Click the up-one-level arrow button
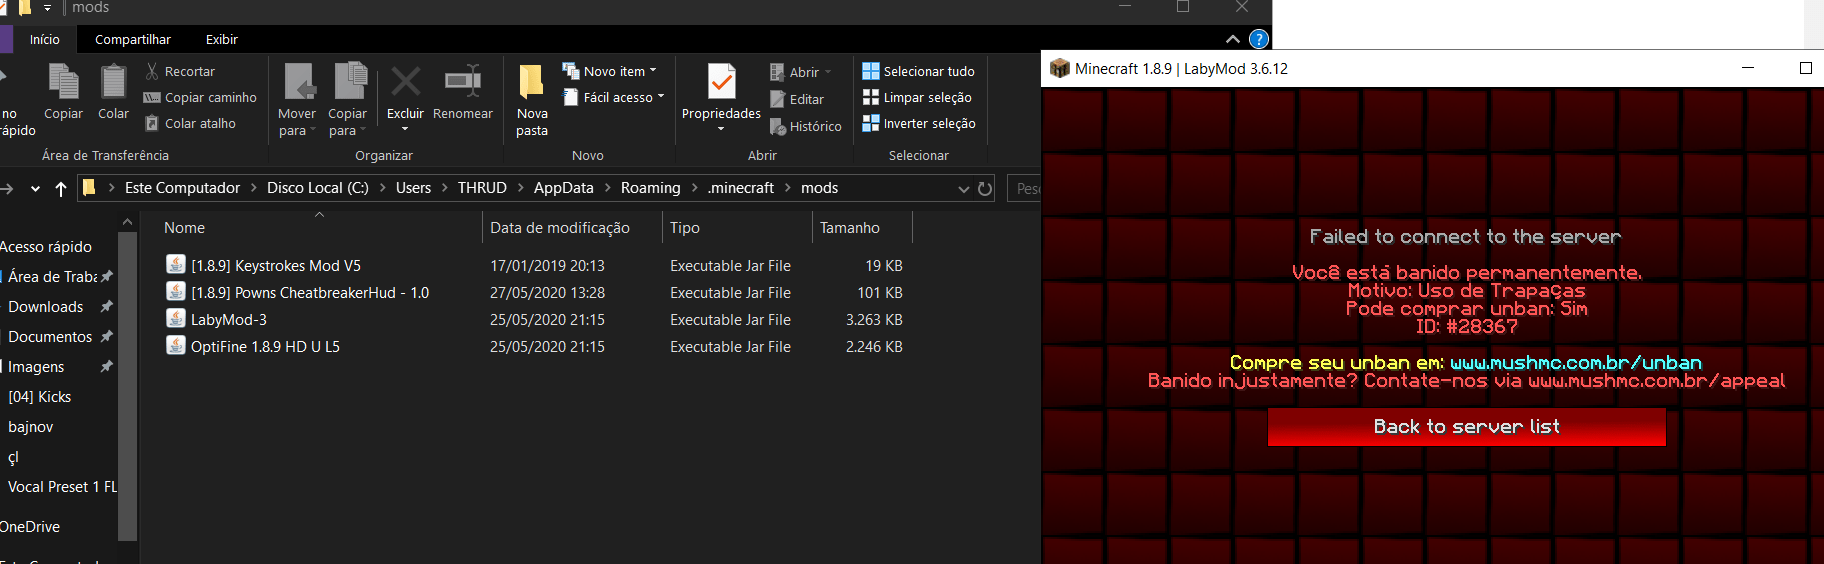This screenshot has width=1824, height=564. (61, 188)
